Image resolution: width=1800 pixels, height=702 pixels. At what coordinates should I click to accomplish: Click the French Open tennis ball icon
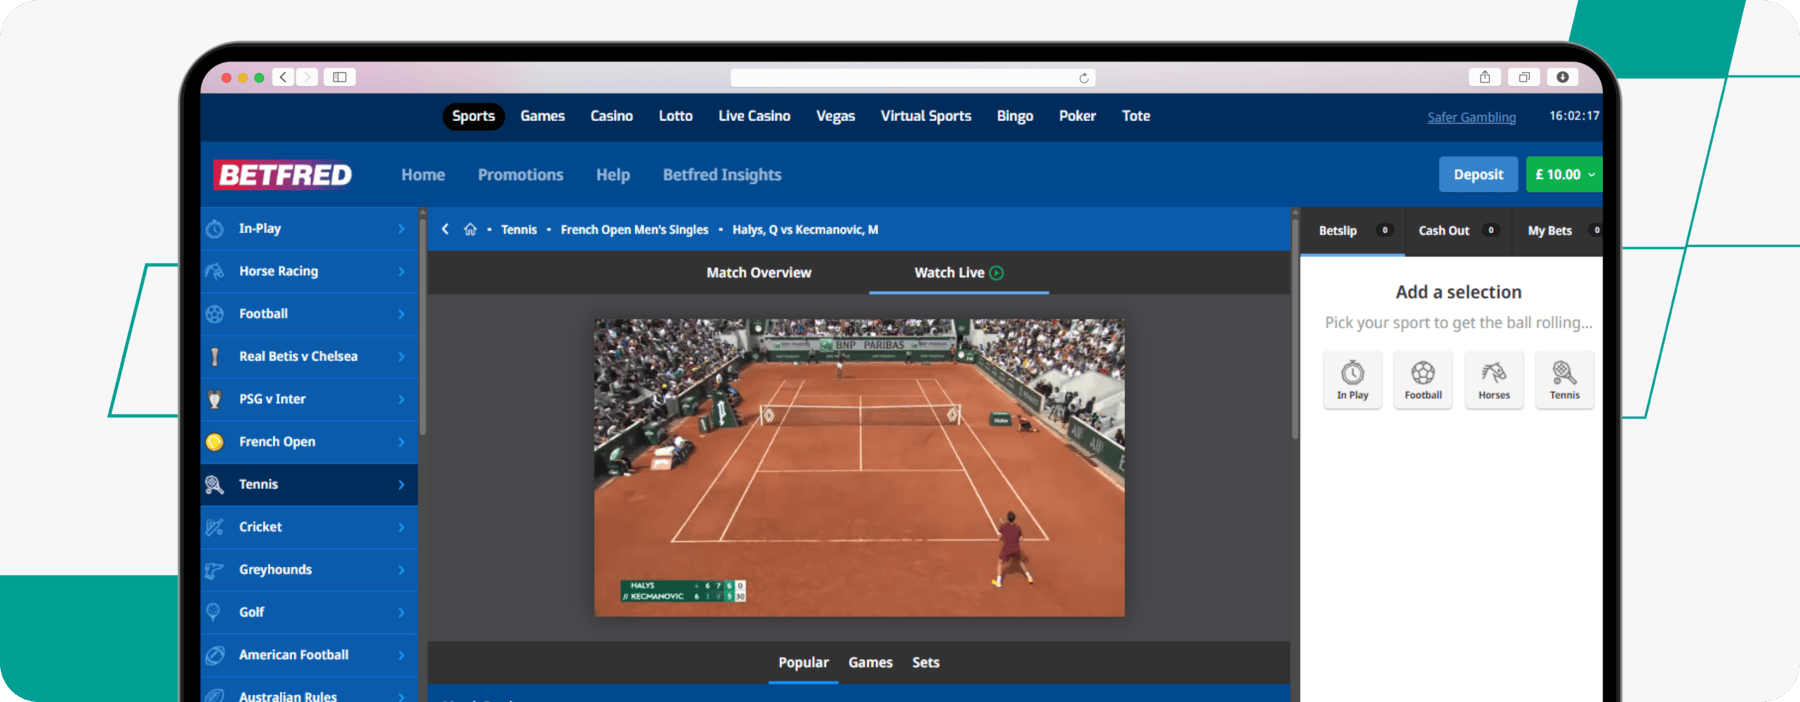(215, 442)
